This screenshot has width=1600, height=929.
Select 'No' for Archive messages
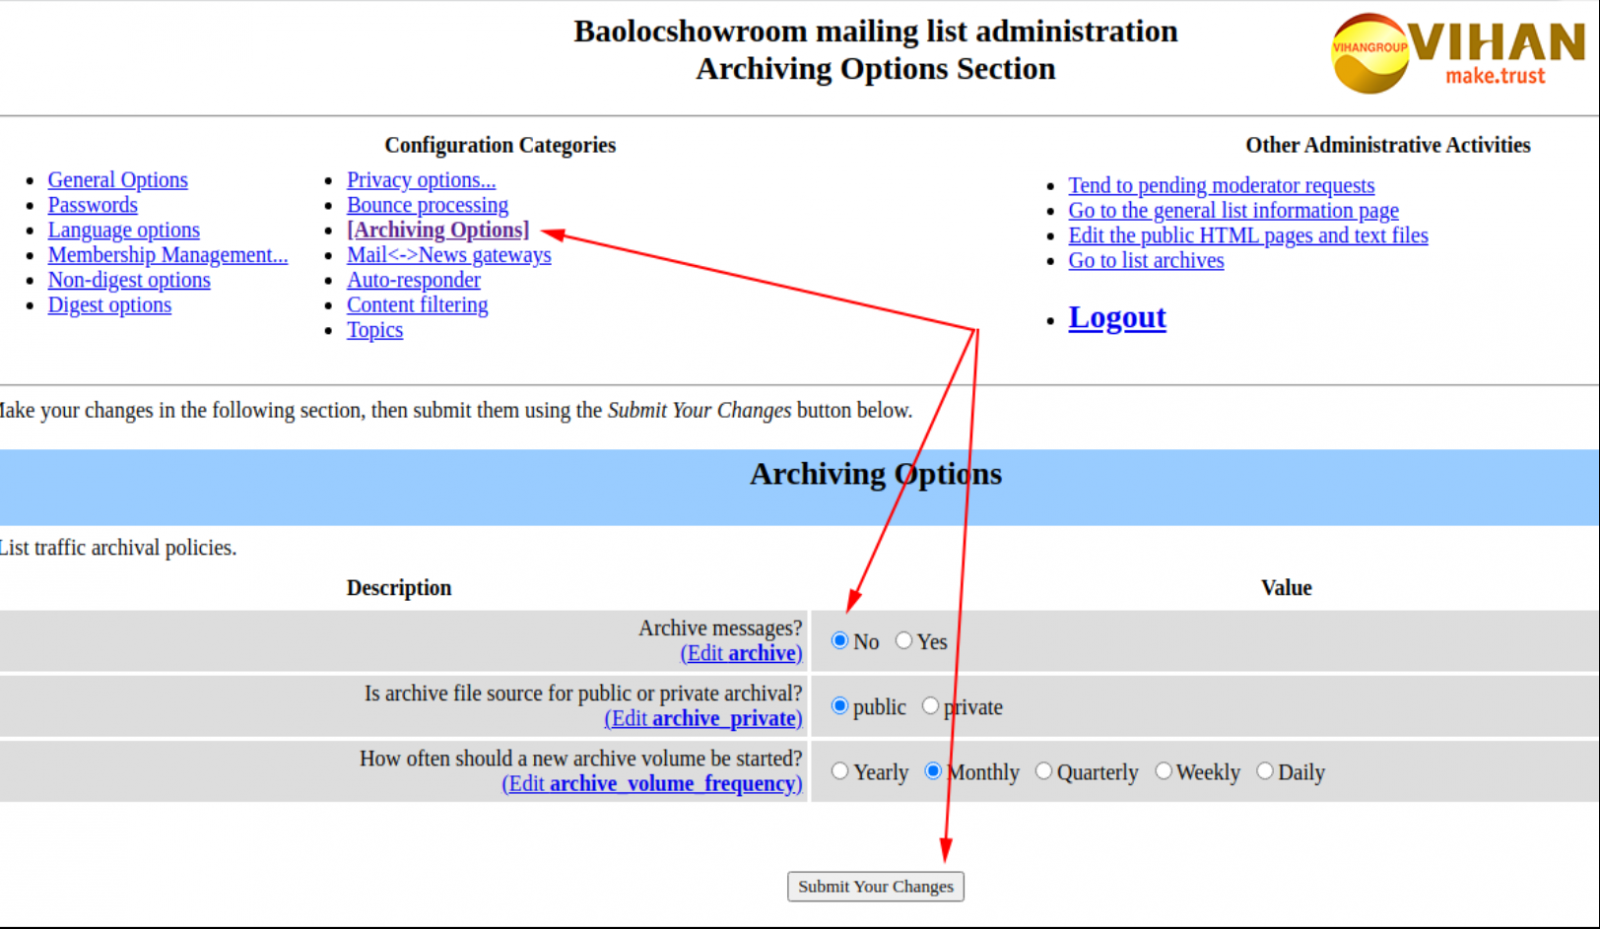[840, 641]
